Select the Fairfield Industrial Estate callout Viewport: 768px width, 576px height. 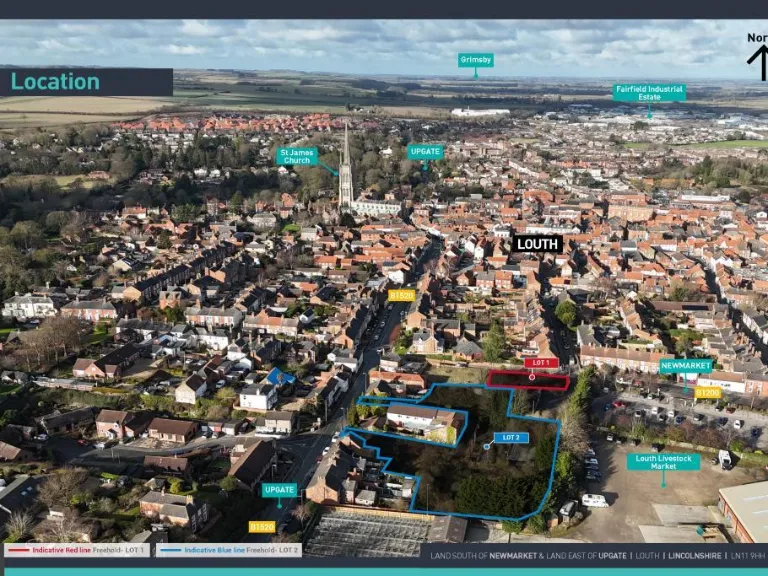point(649,93)
